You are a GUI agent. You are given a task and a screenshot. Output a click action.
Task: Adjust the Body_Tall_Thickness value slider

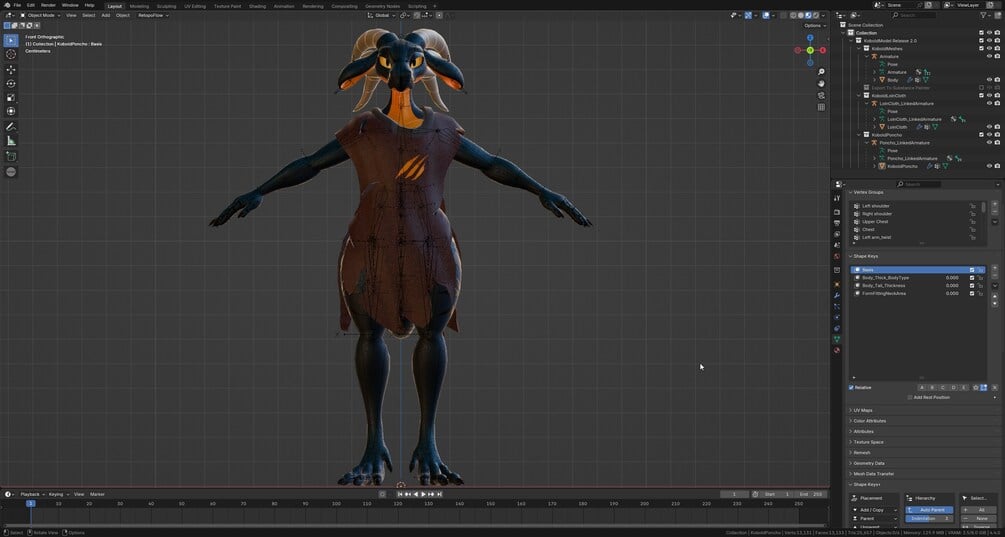click(952, 286)
